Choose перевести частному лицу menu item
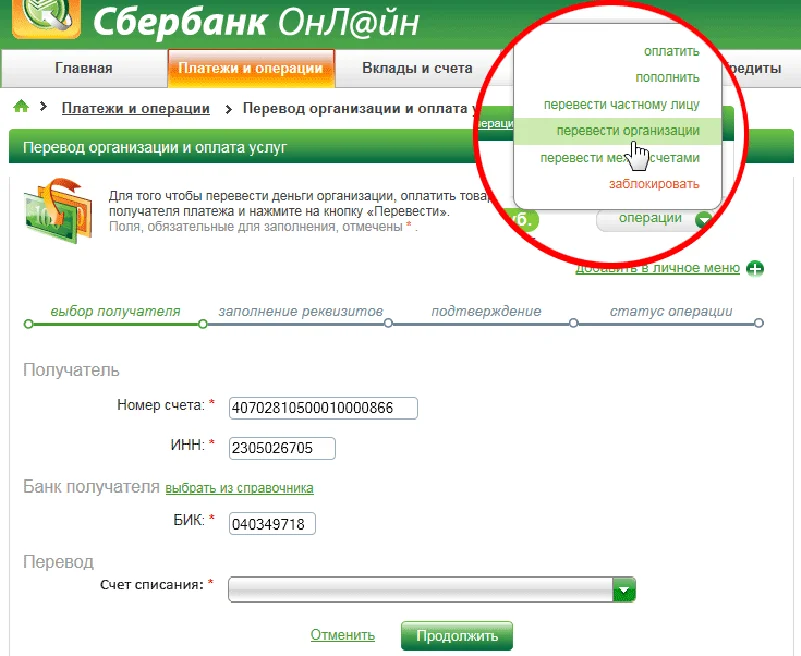Image resolution: width=801 pixels, height=656 pixels. point(621,104)
